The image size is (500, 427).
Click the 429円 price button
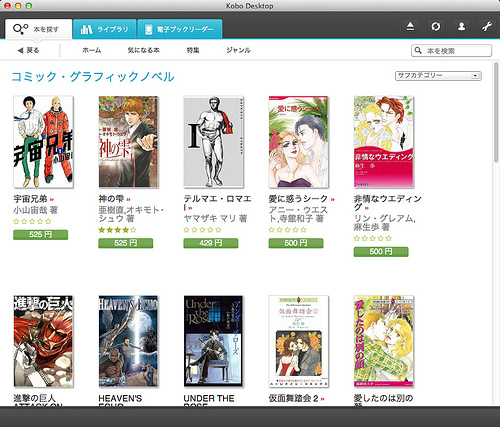tap(211, 243)
